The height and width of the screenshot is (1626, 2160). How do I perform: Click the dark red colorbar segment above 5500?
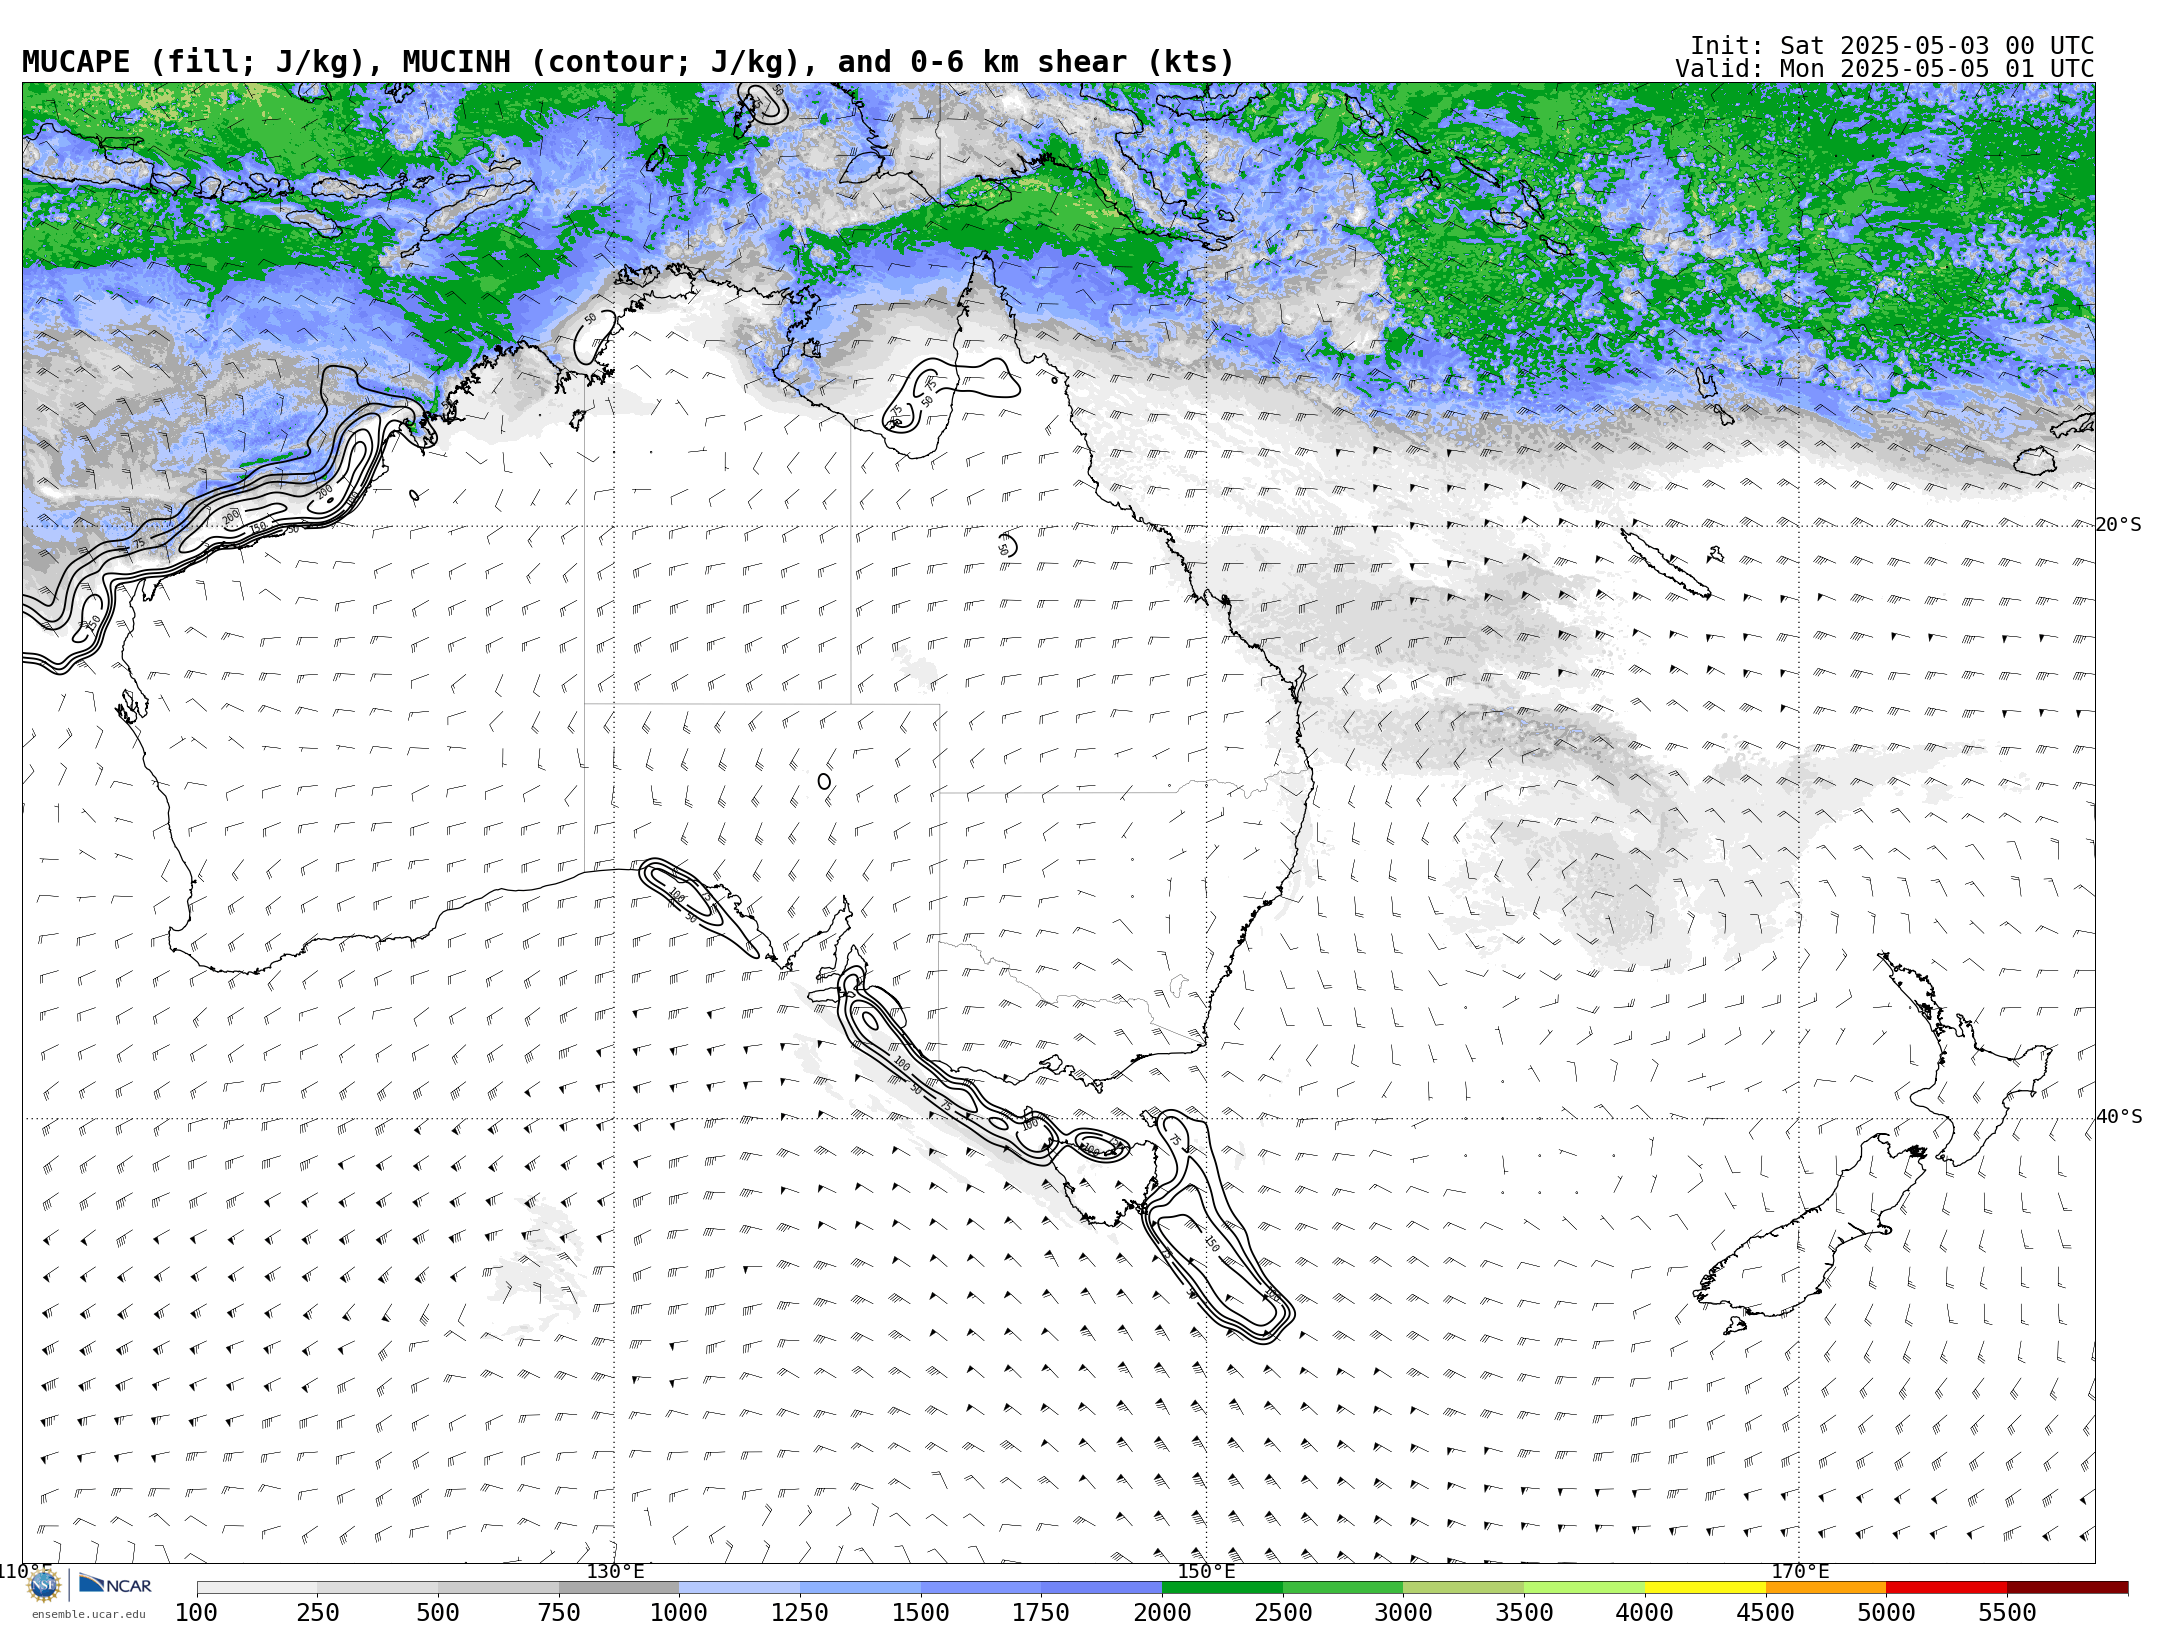point(2067,1588)
